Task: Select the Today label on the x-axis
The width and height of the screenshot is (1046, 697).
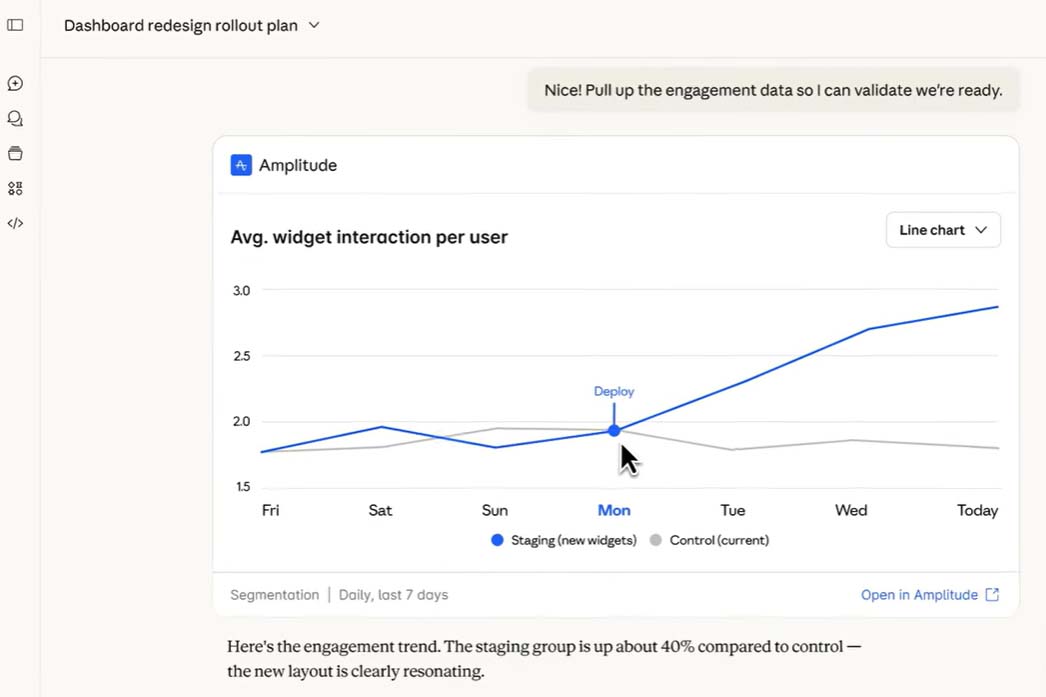Action: (977, 510)
